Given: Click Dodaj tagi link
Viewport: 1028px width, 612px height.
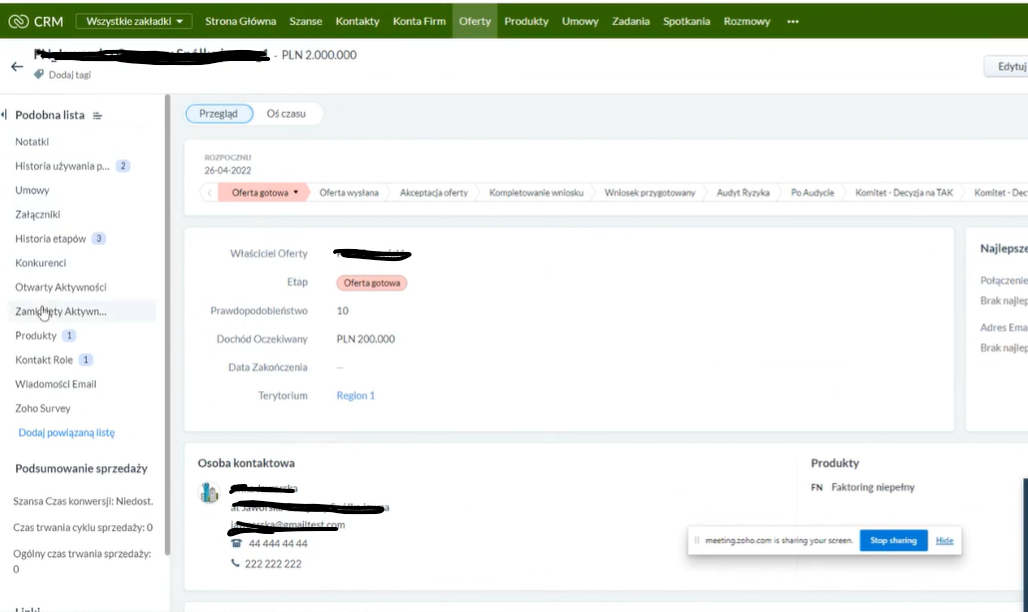Looking at the screenshot, I should [69, 75].
